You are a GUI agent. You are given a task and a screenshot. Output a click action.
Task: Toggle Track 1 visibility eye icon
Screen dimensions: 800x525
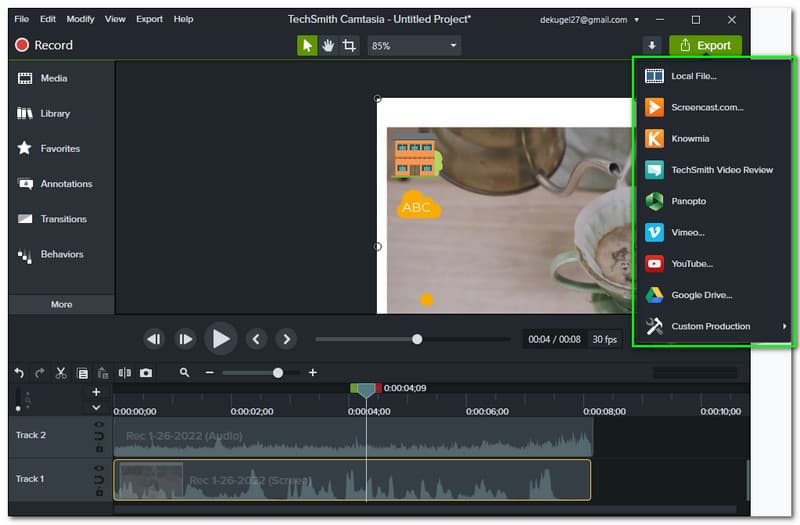[x=99, y=468]
